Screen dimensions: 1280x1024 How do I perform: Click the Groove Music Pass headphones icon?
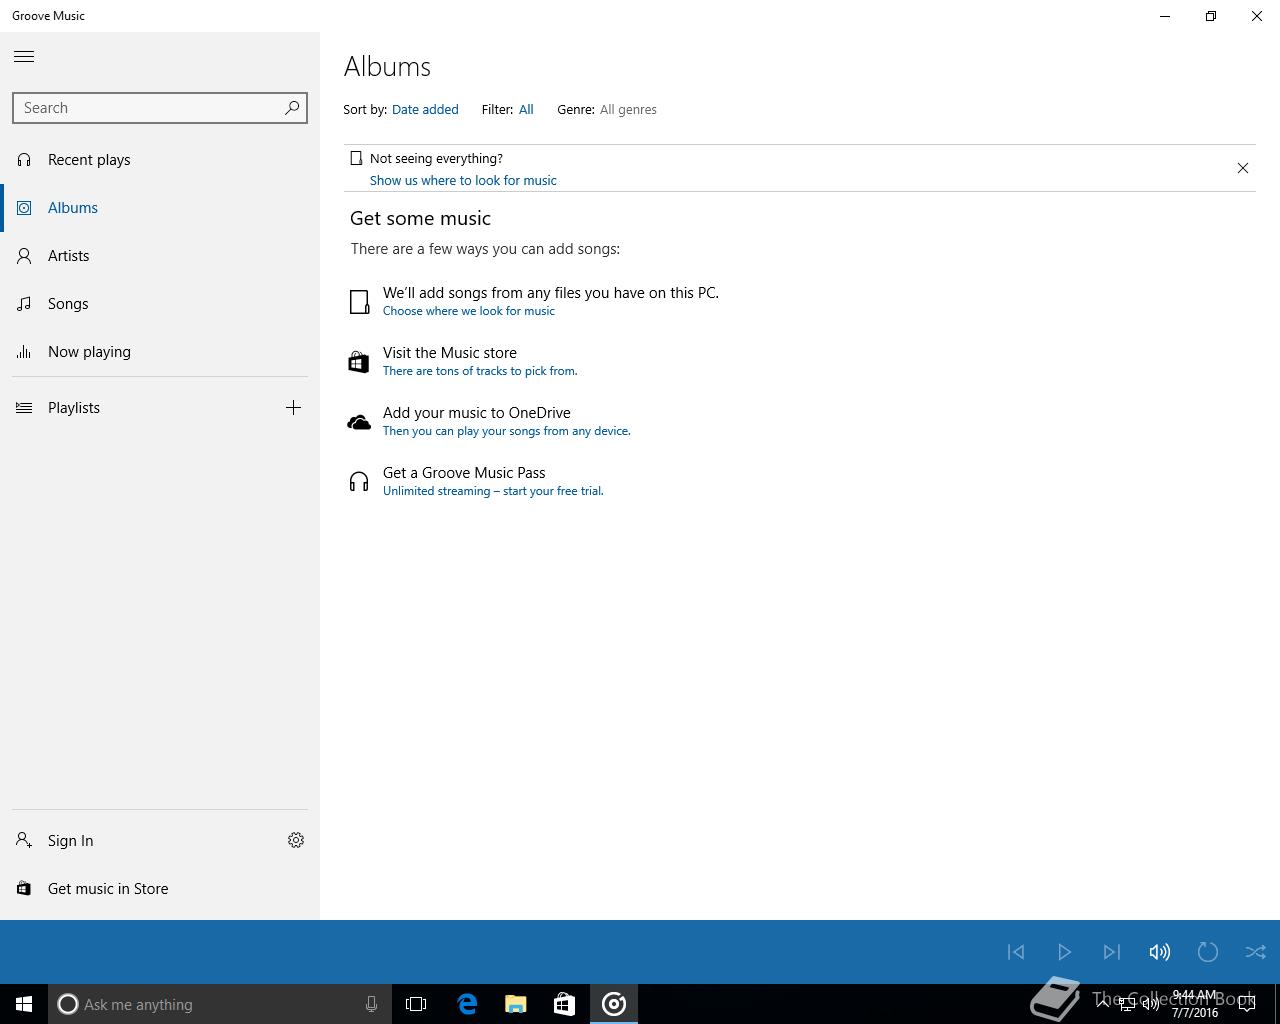358,483
